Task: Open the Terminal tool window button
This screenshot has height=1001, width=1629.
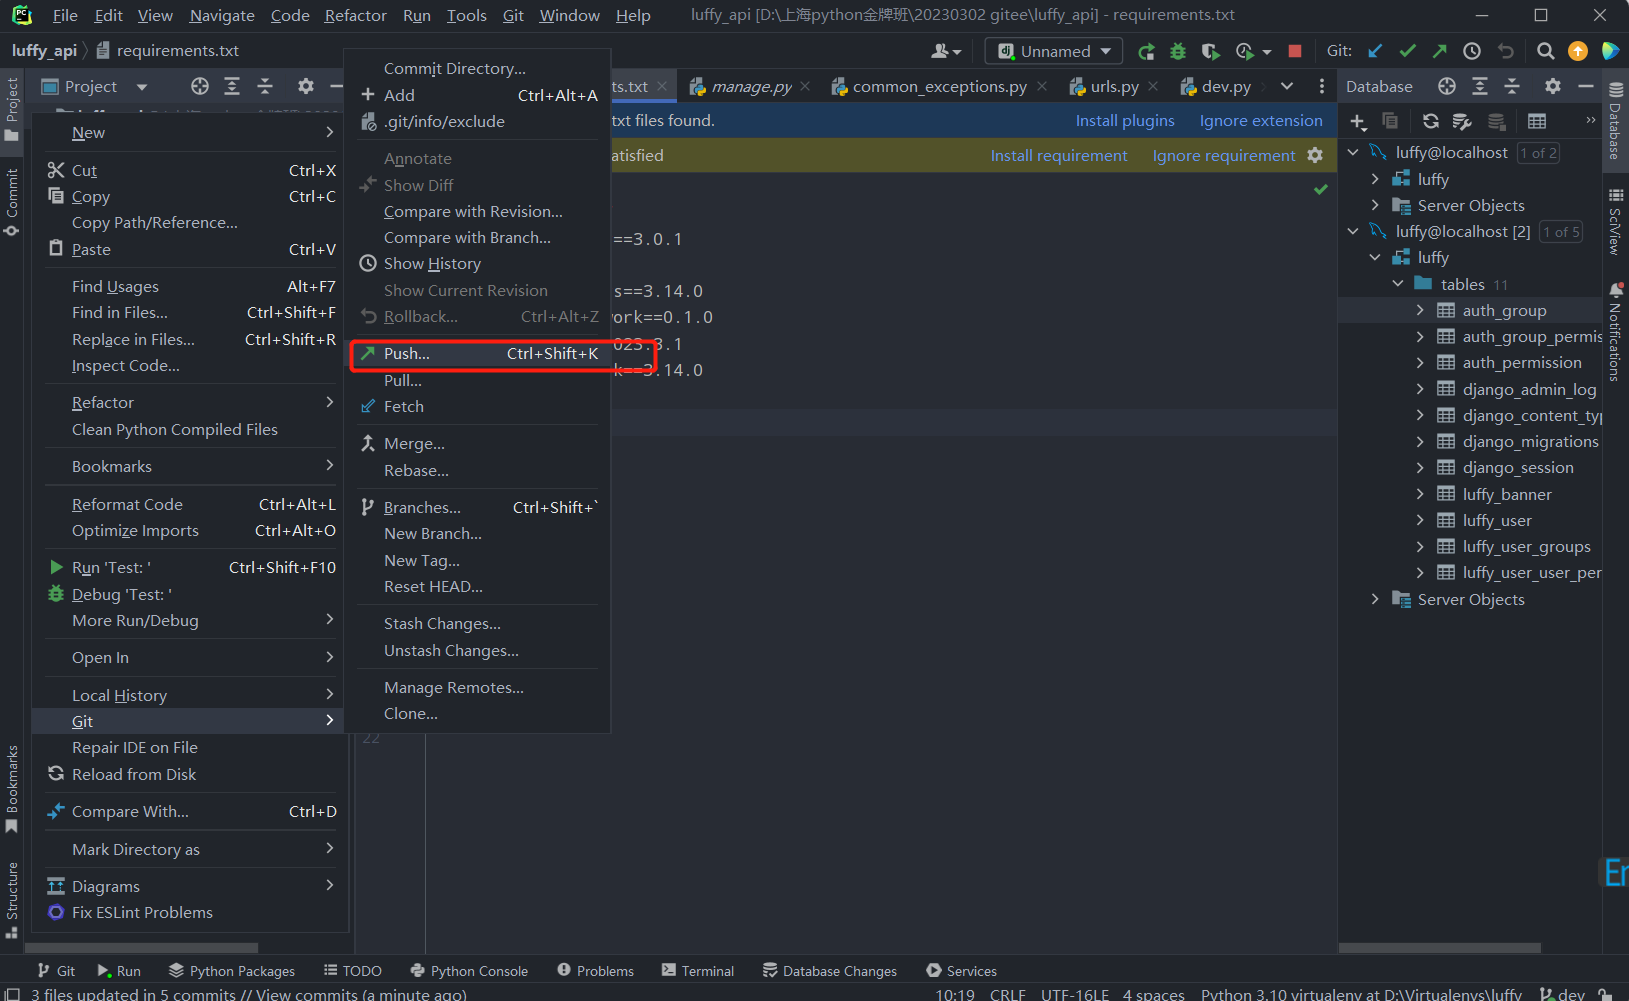Action: 698,970
